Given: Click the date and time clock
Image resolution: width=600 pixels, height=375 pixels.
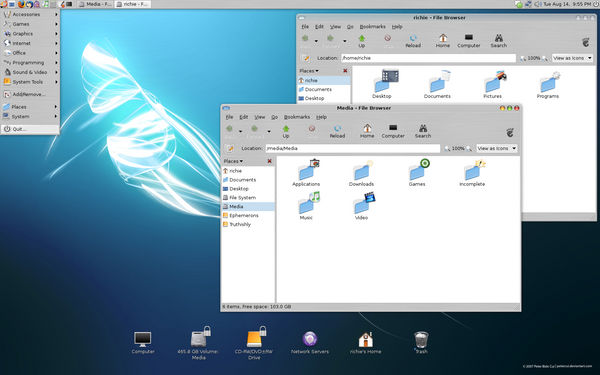Looking at the screenshot, I should coord(567,4).
